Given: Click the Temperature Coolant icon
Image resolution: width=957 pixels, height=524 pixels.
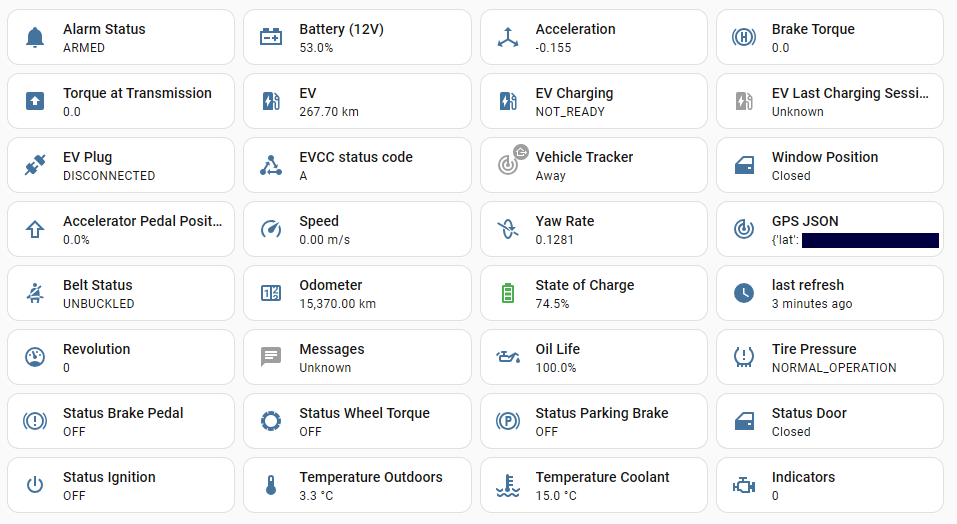Looking at the screenshot, I should 507,486.
